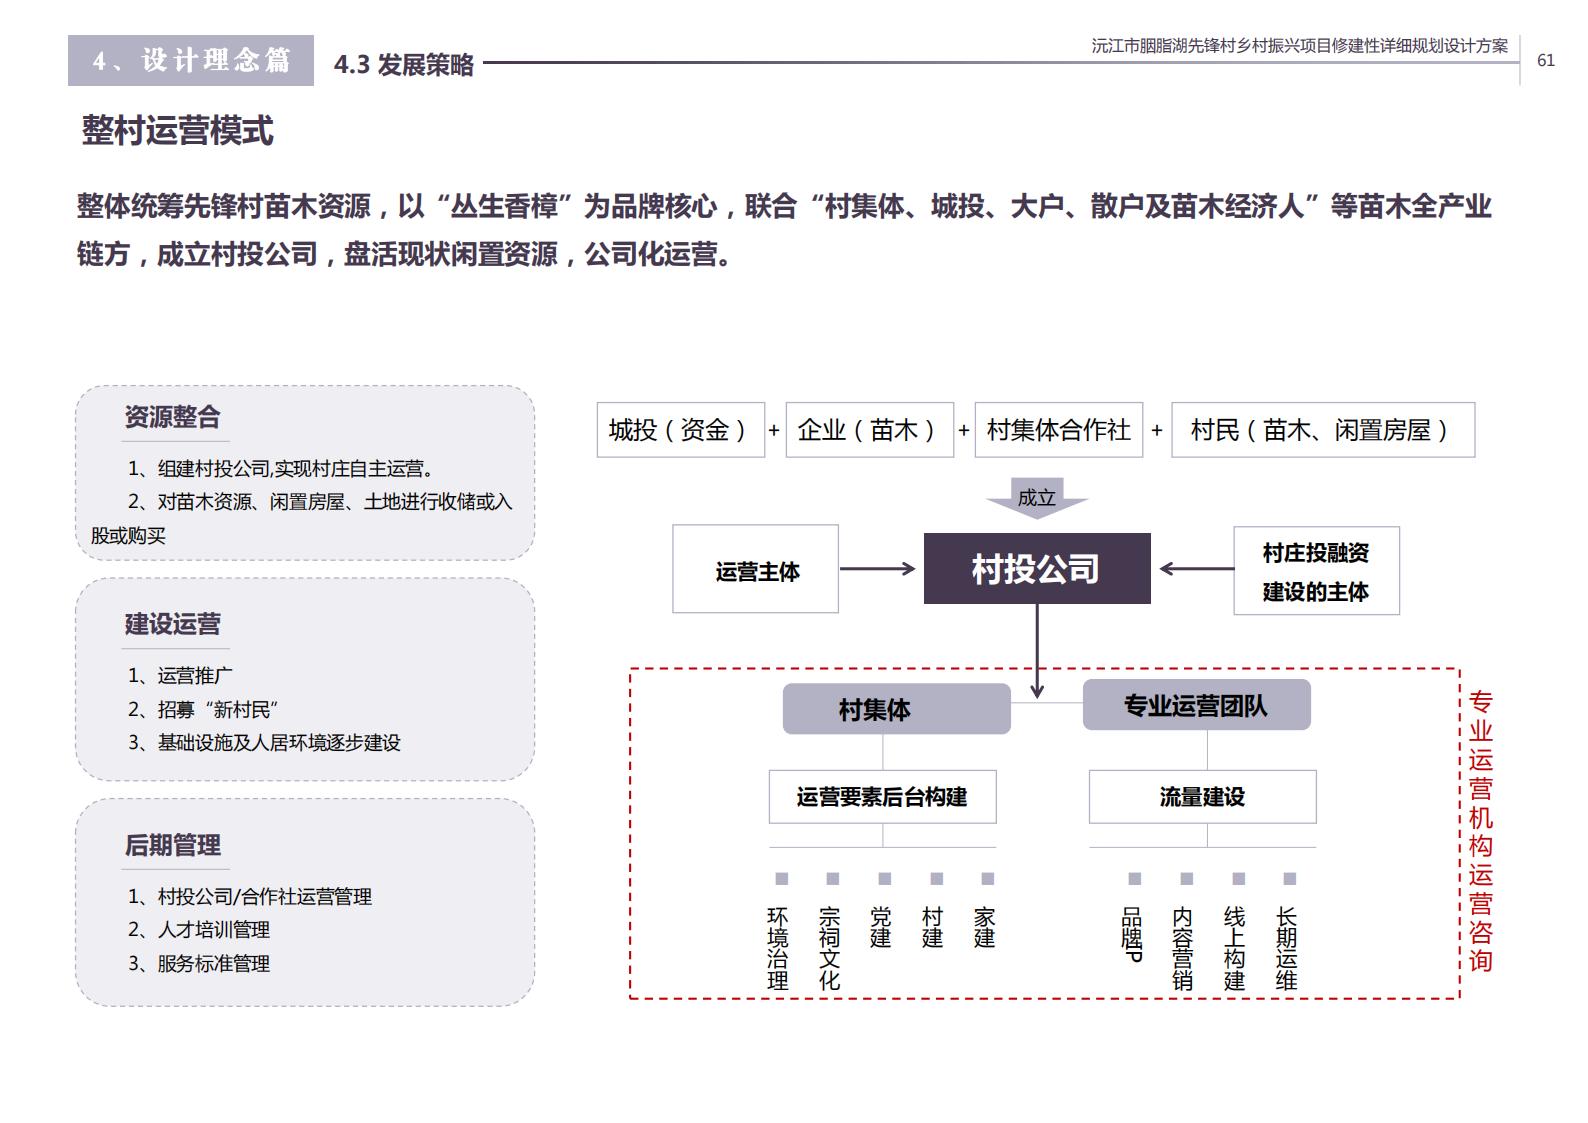1588x1123 pixels.
Task: Click the '成立' downward arrow shape
Action: click(x=1037, y=498)
